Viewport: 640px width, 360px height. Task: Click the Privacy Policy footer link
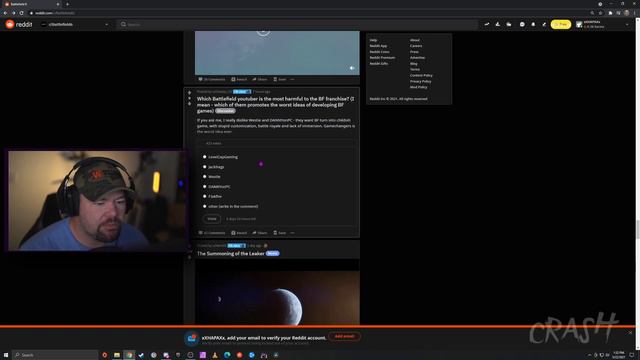pyautogui.click(x=420, y=81)
